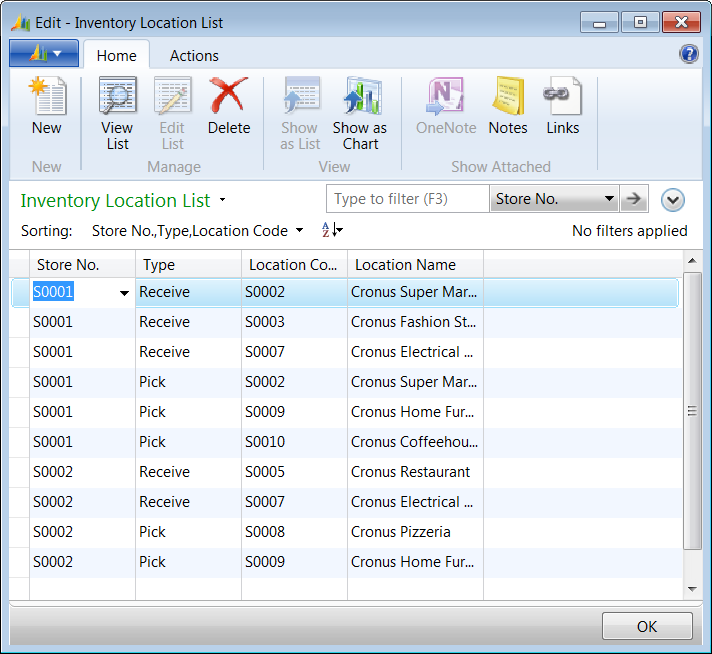712x654 pixels.
Task: Toggle the sort order A-Z icon
Action: pyautogui.click(x=331, y=231)
